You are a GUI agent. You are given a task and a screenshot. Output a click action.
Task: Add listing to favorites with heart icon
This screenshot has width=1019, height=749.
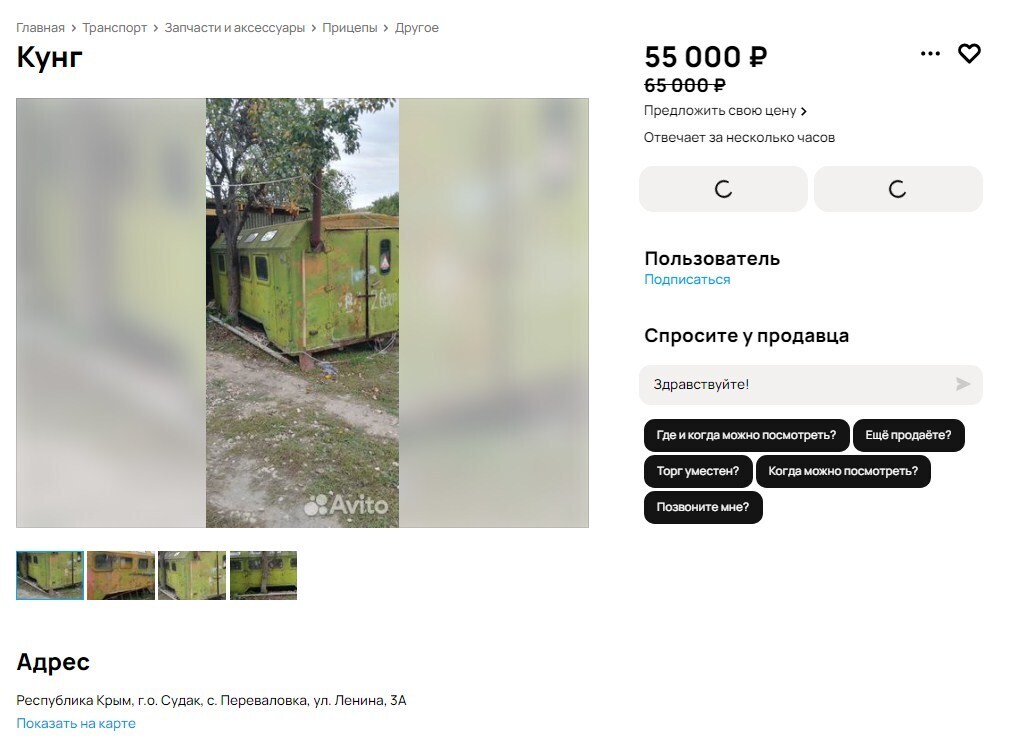pos(969,53)
